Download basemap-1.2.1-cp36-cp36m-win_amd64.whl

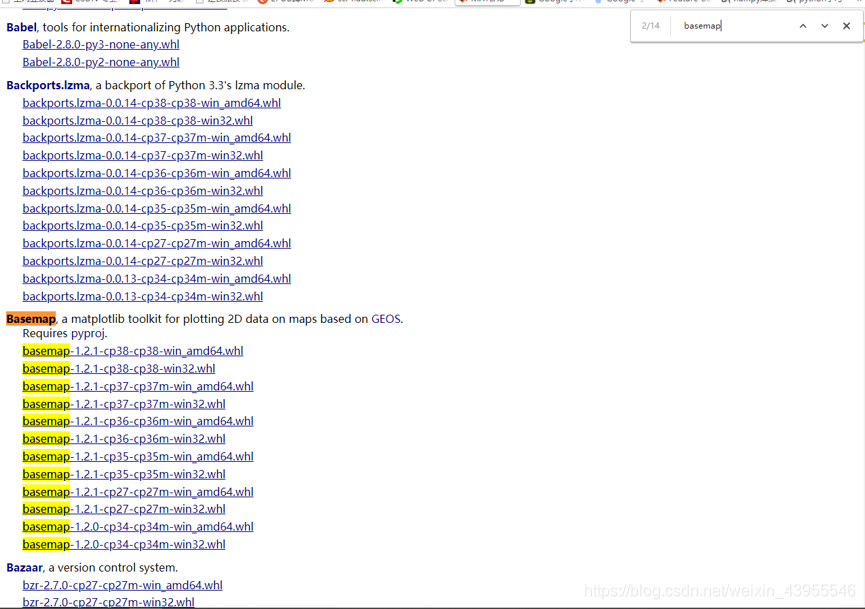(x=138, y=421)
